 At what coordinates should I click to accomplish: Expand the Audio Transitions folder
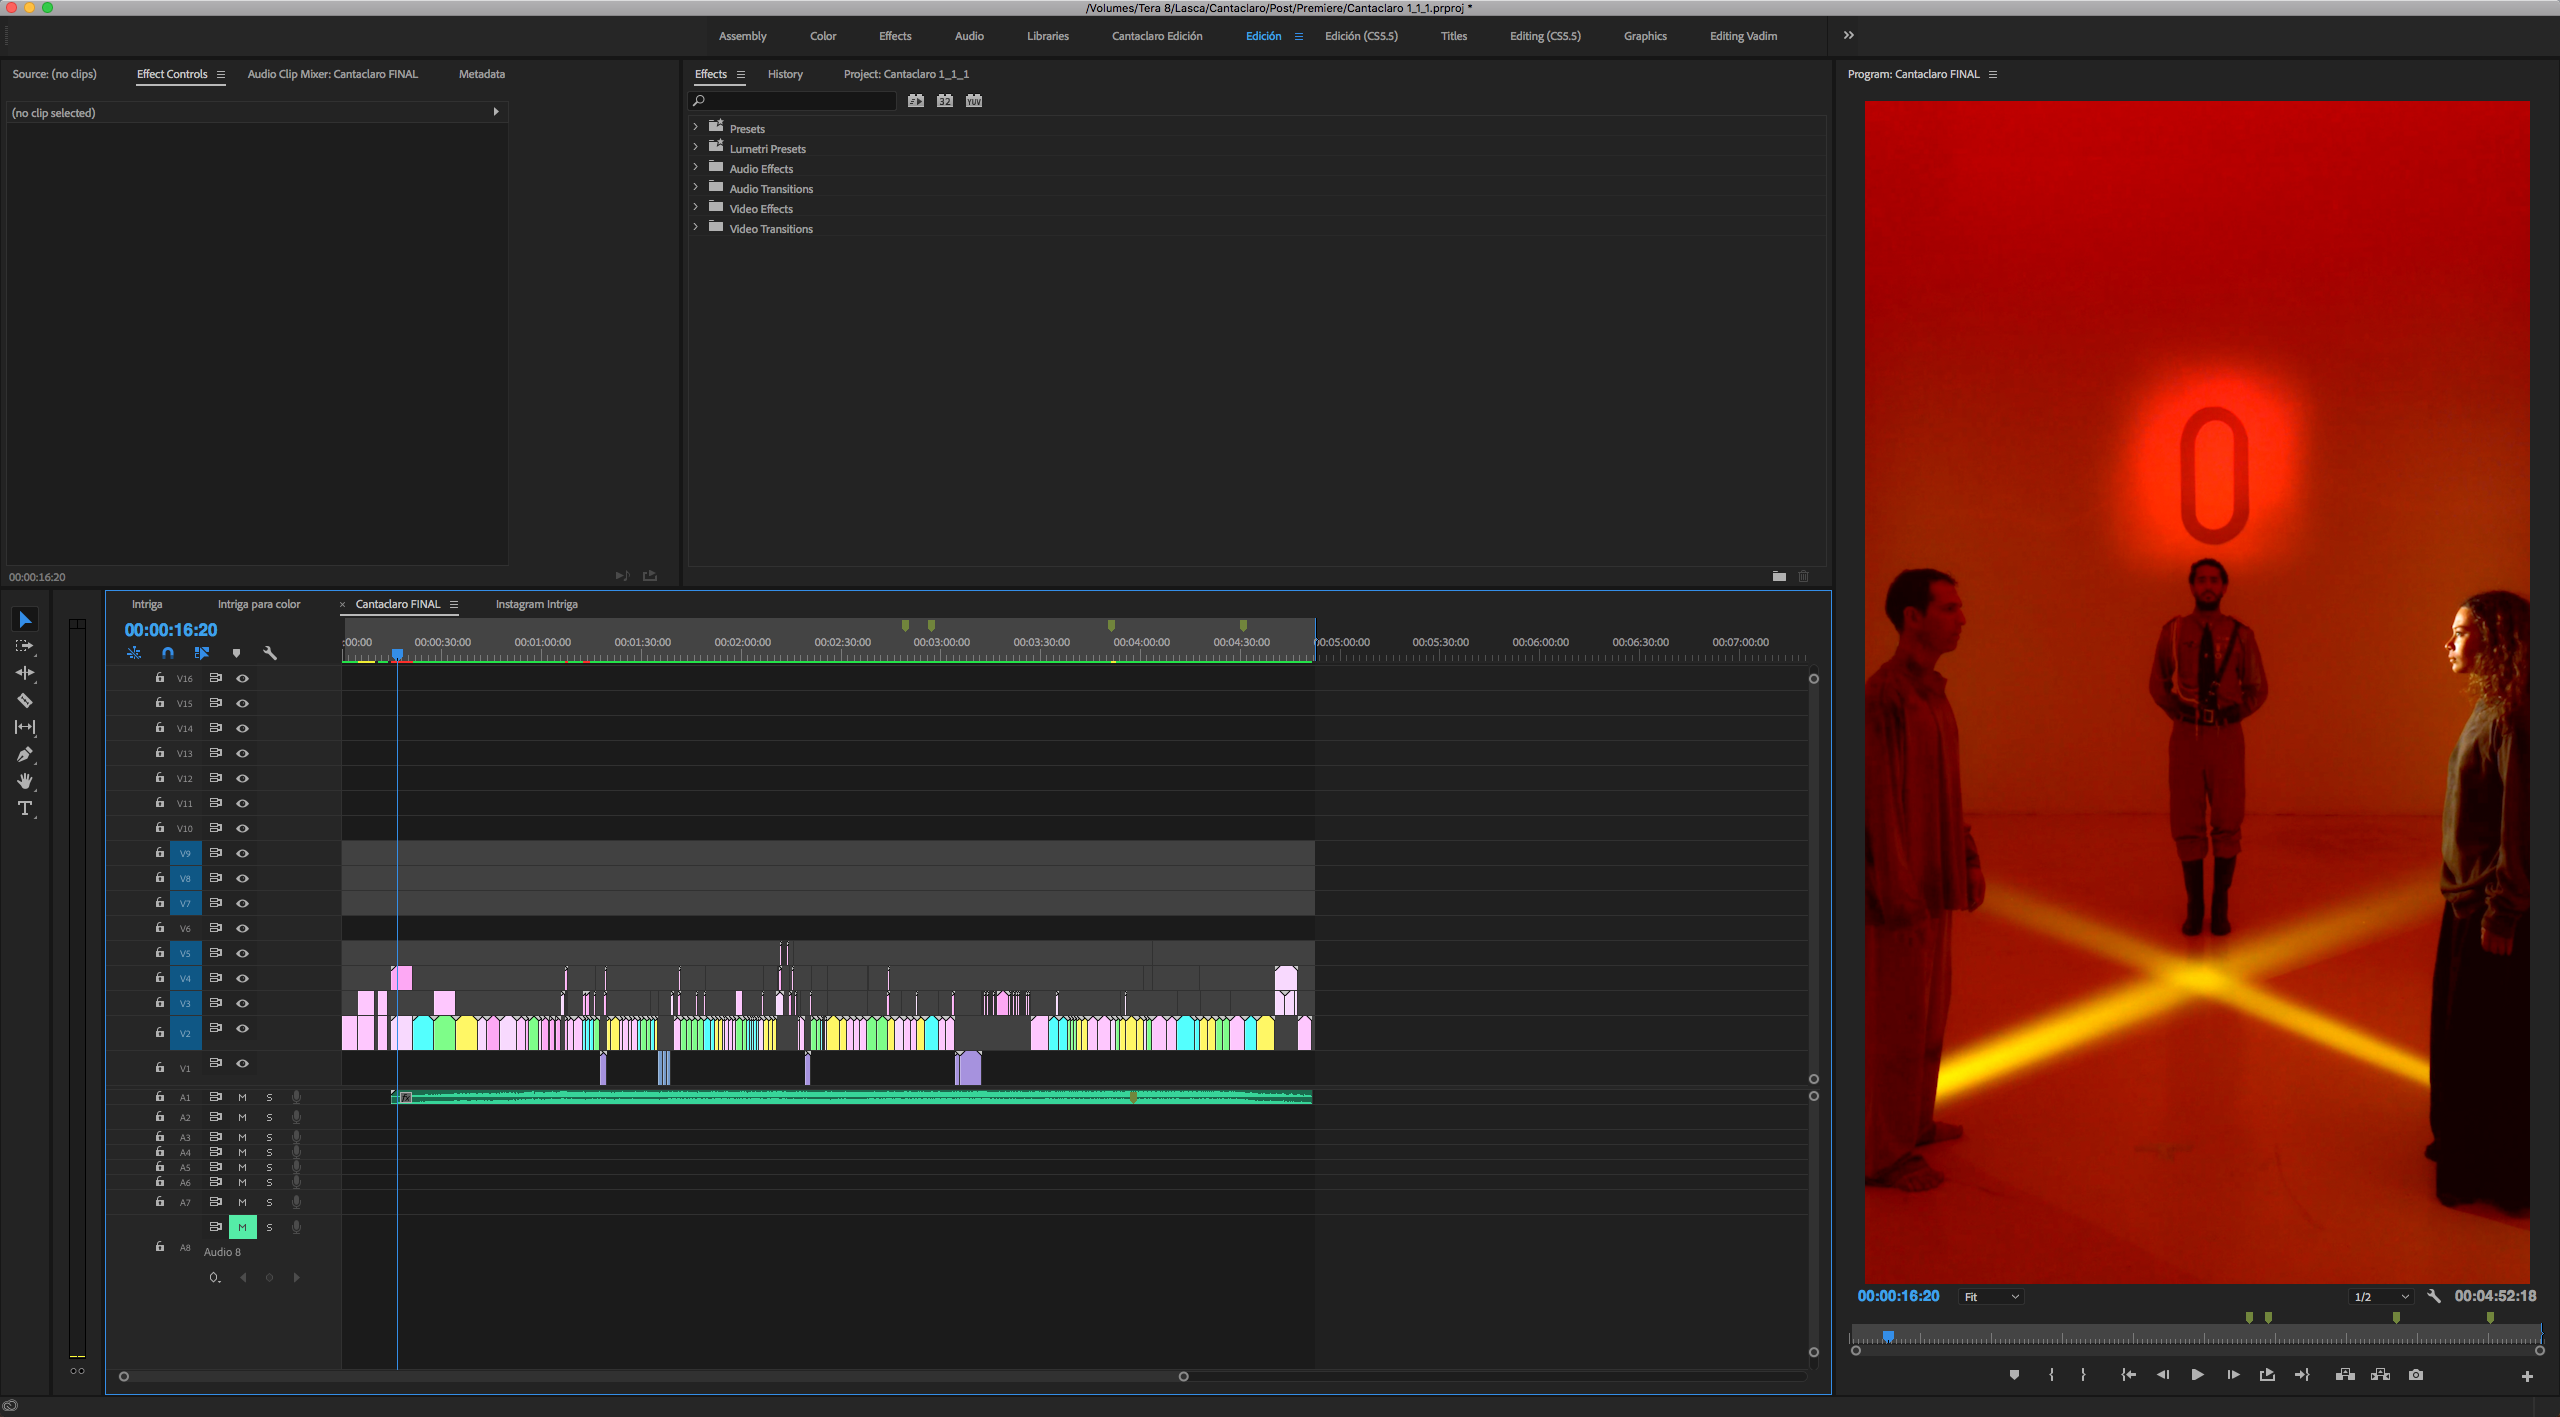[695, 187]
